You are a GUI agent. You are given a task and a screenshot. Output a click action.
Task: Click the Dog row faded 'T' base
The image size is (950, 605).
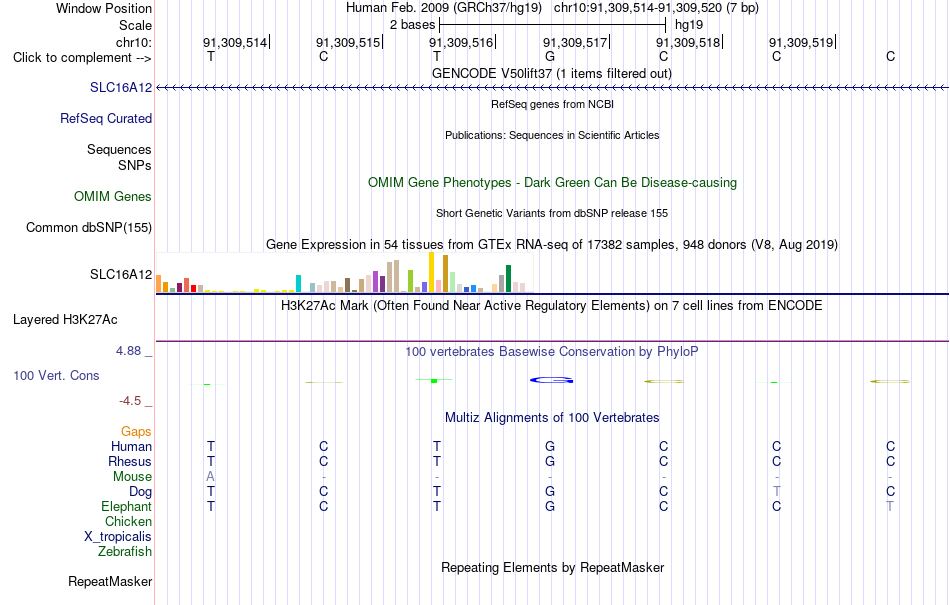click(x=777, y=491)
